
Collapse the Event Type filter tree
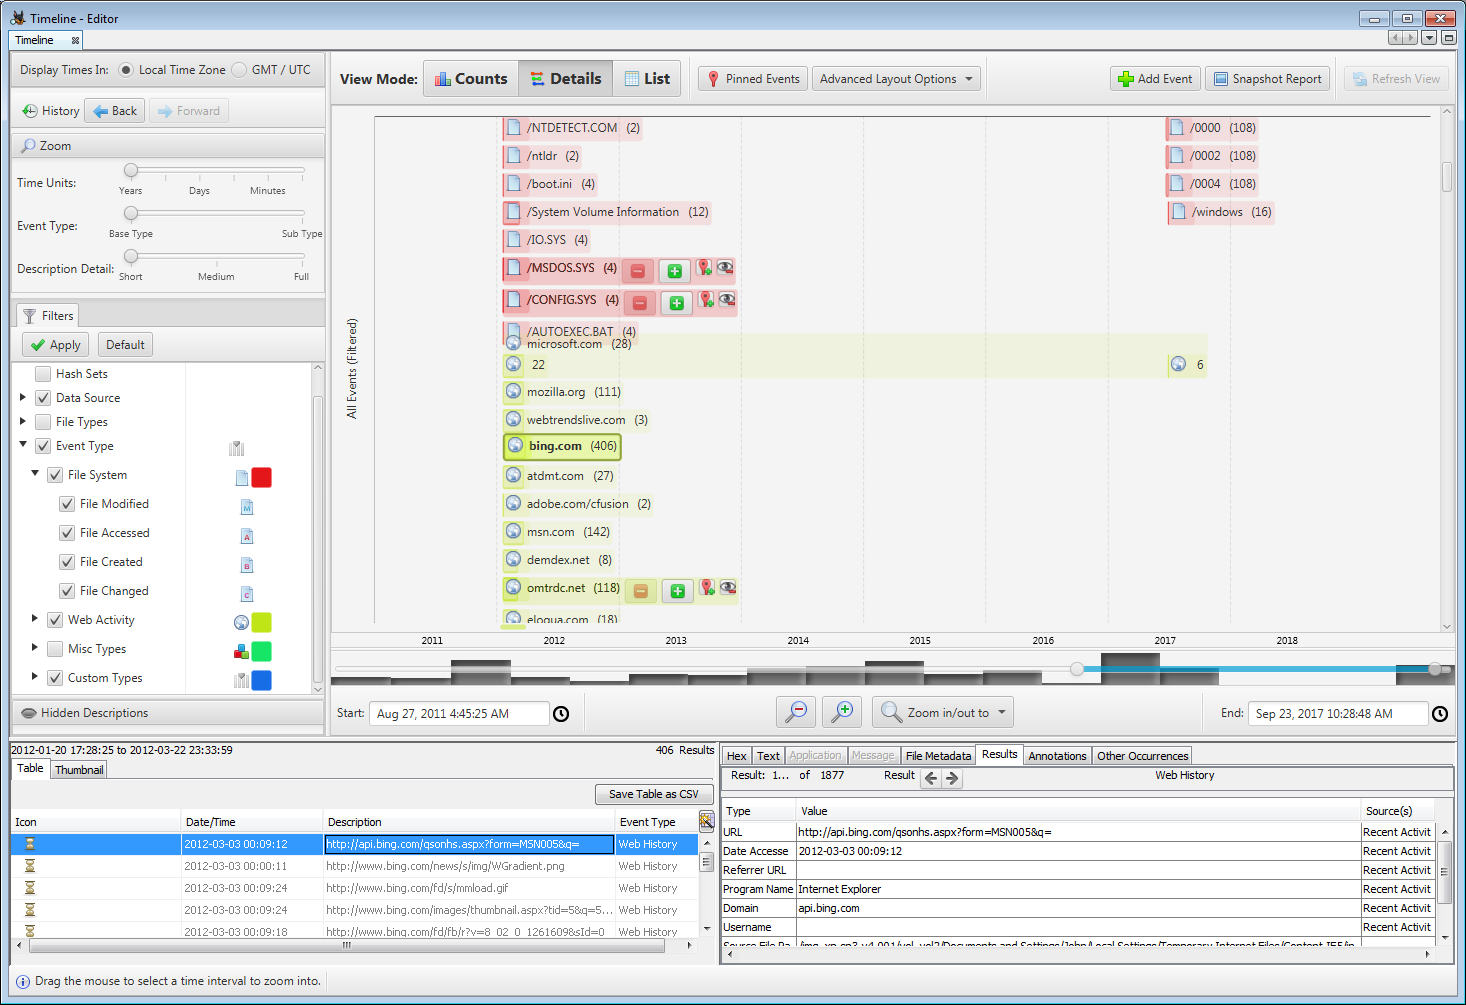[23, 445]
